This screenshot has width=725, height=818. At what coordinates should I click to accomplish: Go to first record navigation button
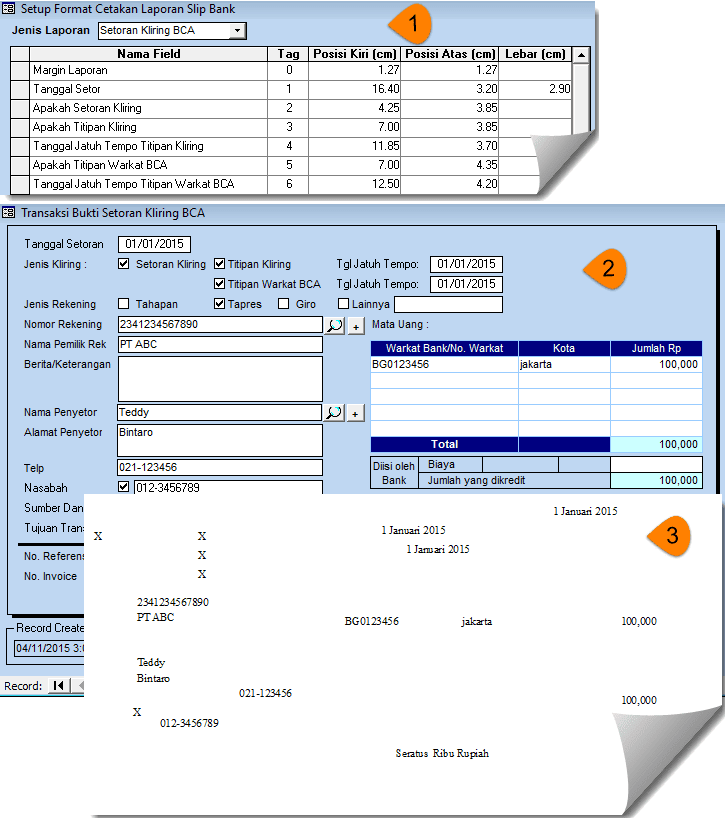click(59, 685)
